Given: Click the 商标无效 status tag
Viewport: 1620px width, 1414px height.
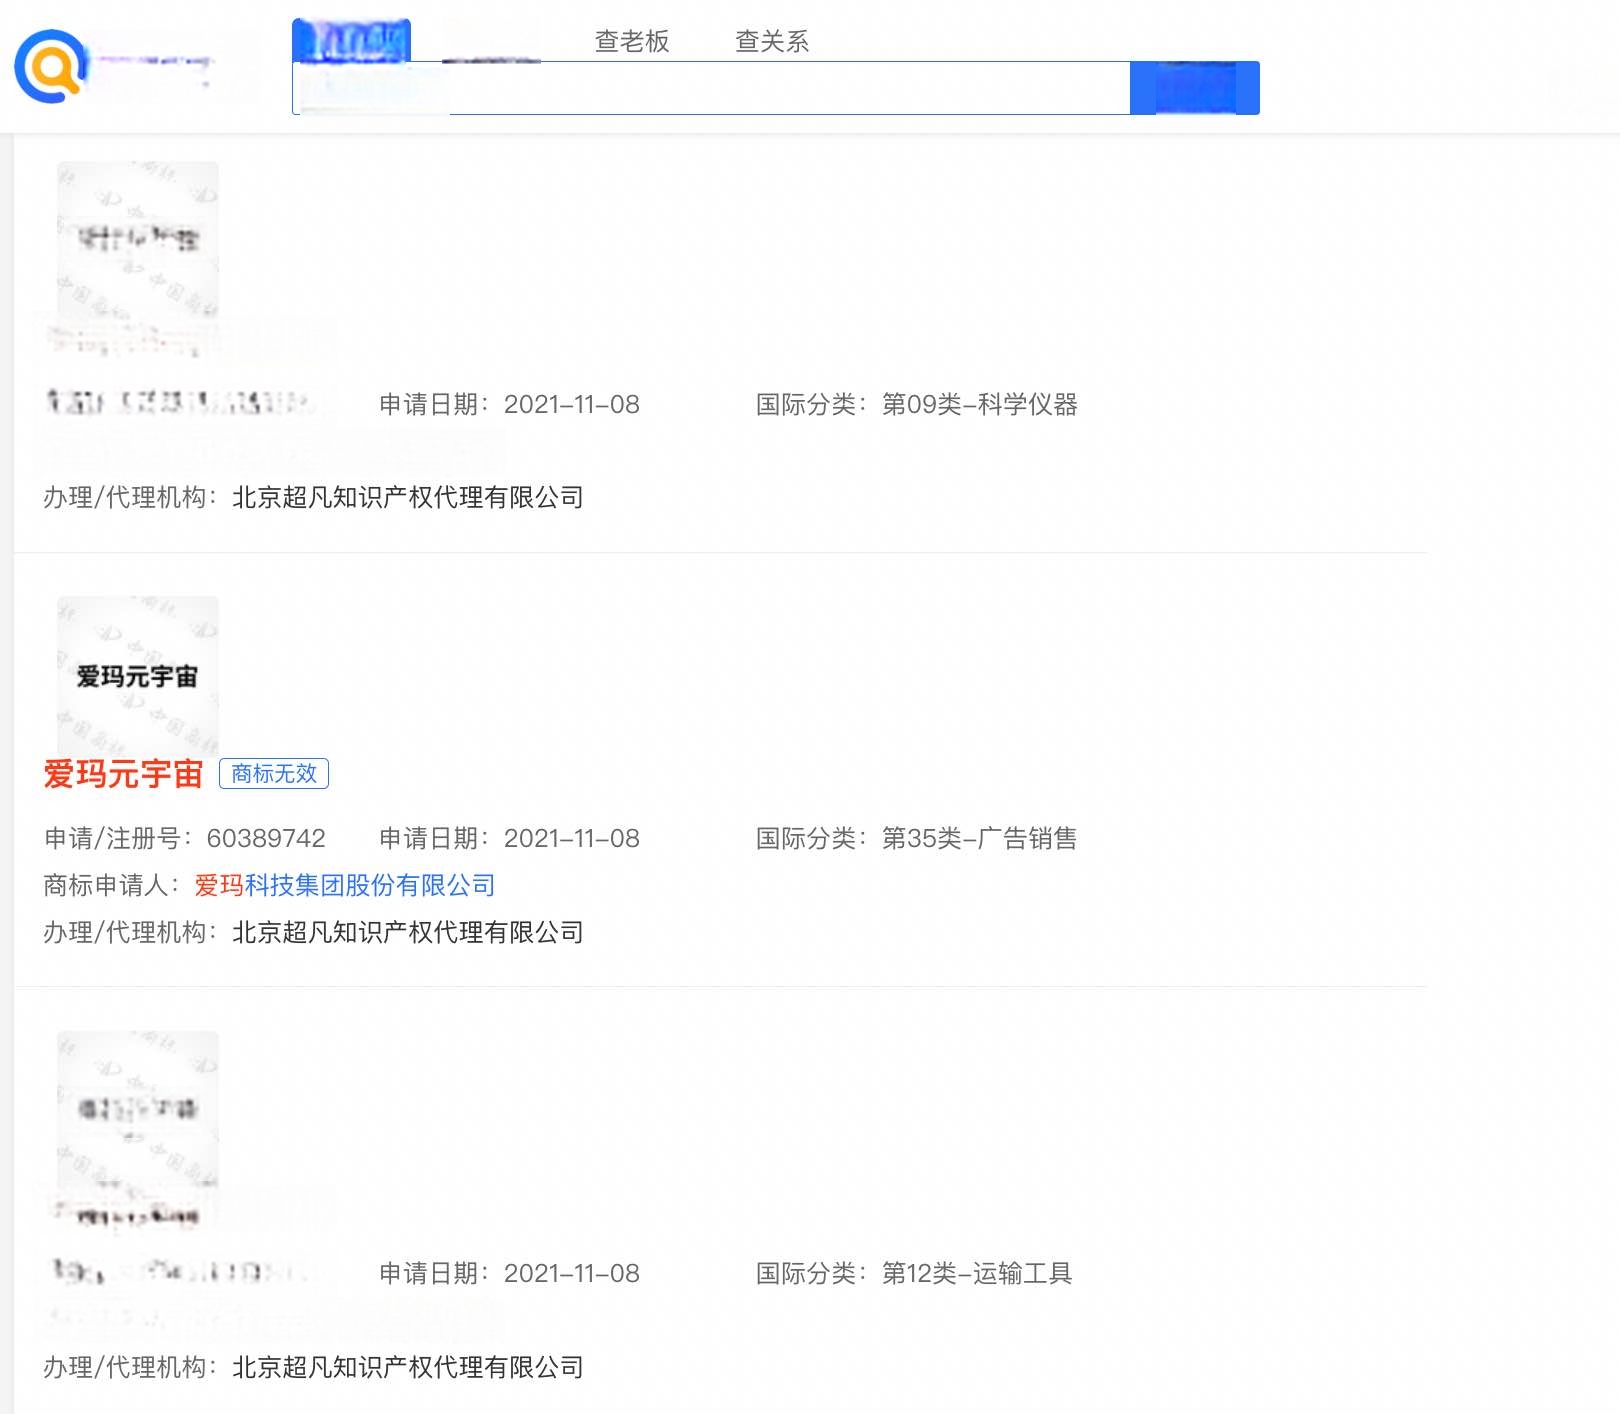Looking at the screenshot, I should (x=274, y=773).
